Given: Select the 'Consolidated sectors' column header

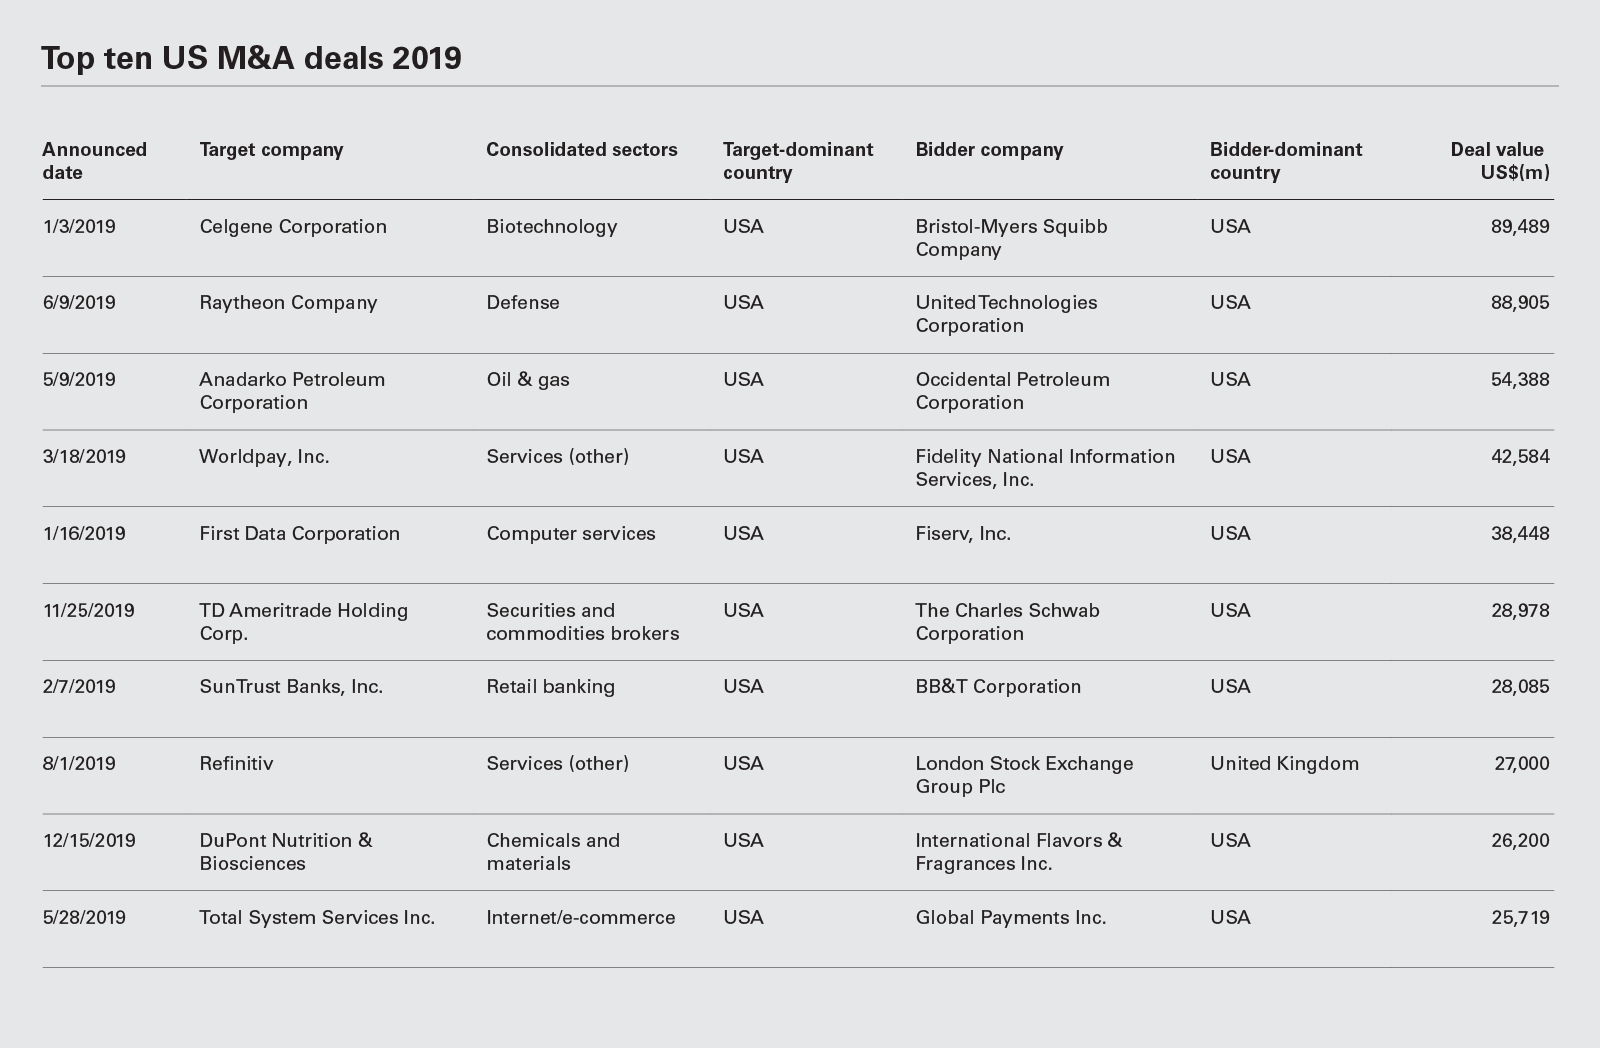Looking at the screenshot, I should pos(581,150).
